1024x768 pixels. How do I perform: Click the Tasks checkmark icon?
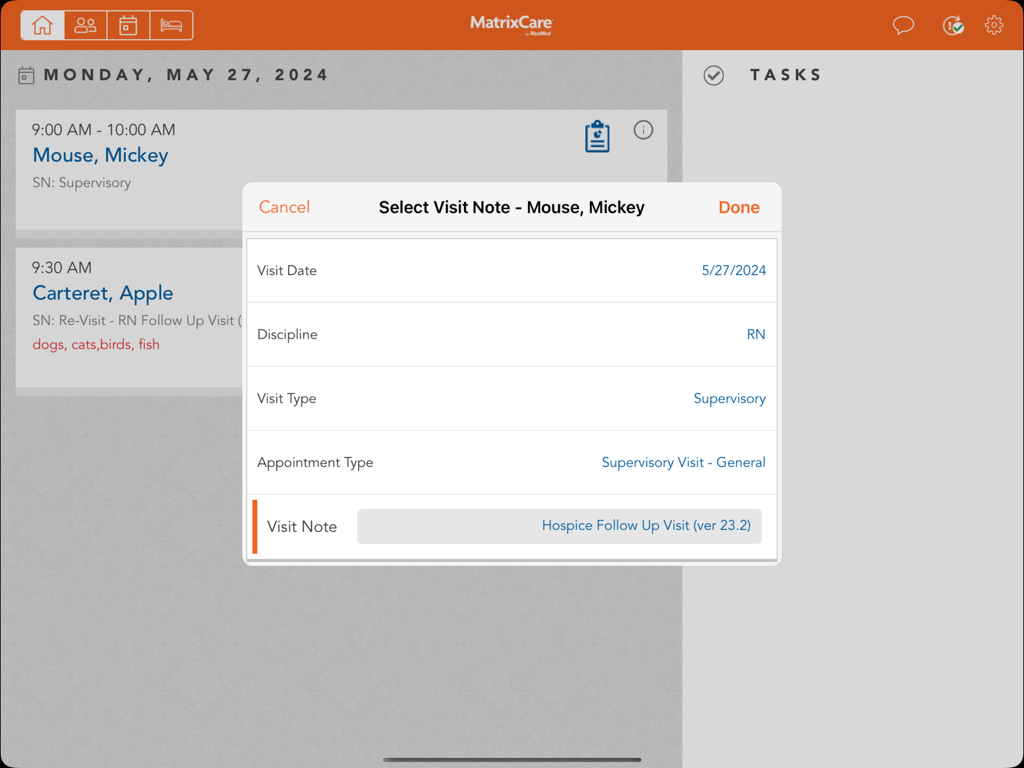click(714, 74)
